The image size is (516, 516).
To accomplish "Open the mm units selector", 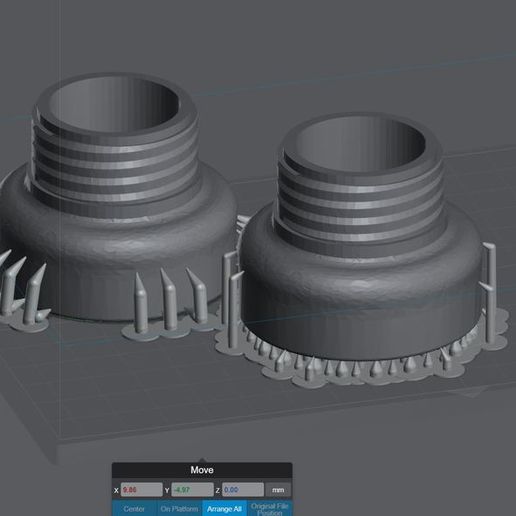I will [278, 490].
